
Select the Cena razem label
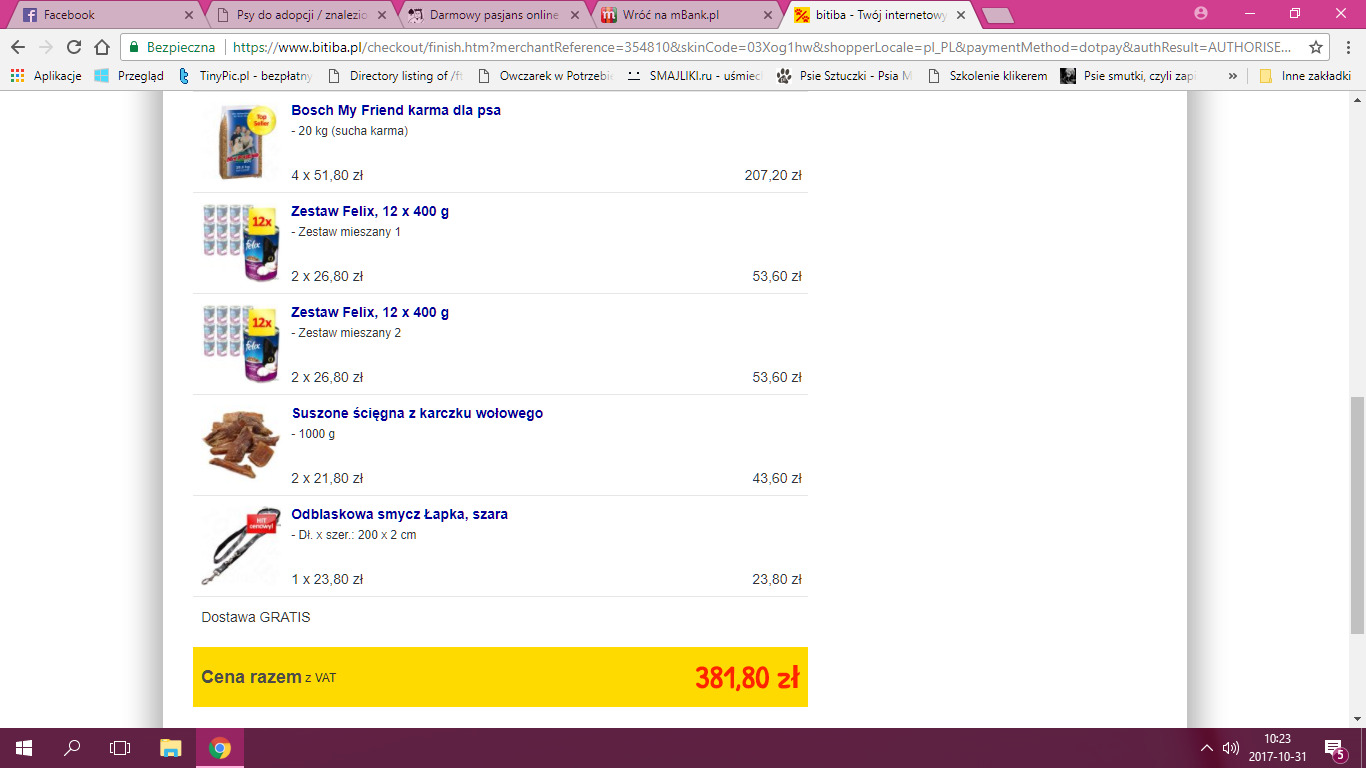pos(251,677)
